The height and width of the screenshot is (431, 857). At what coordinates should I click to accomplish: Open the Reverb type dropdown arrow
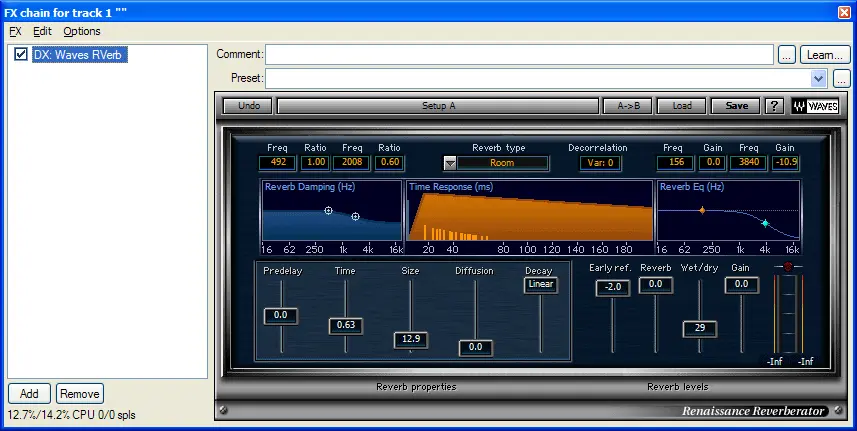coord(450,163)
